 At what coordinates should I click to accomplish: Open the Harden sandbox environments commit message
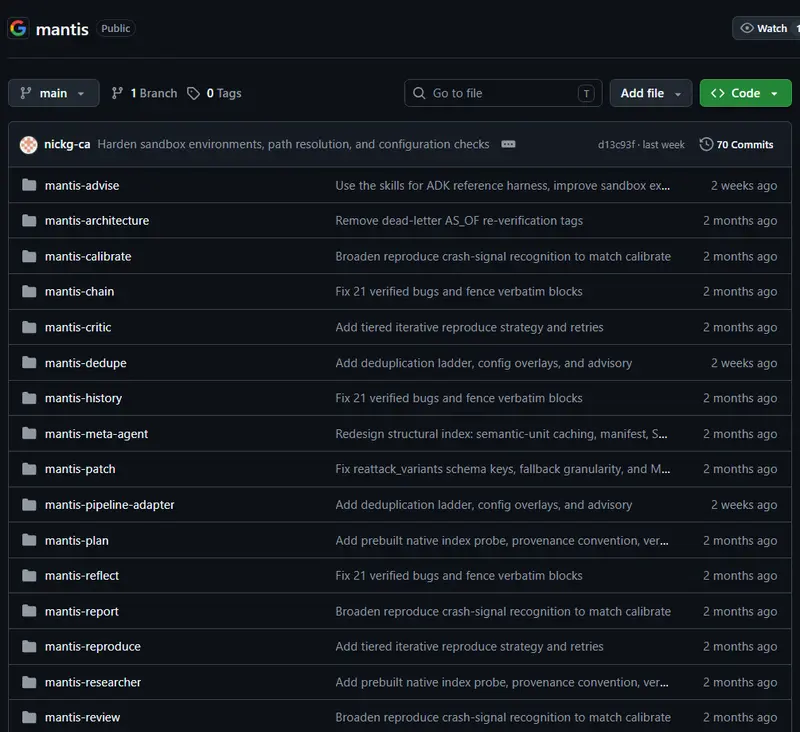point(293,144)
